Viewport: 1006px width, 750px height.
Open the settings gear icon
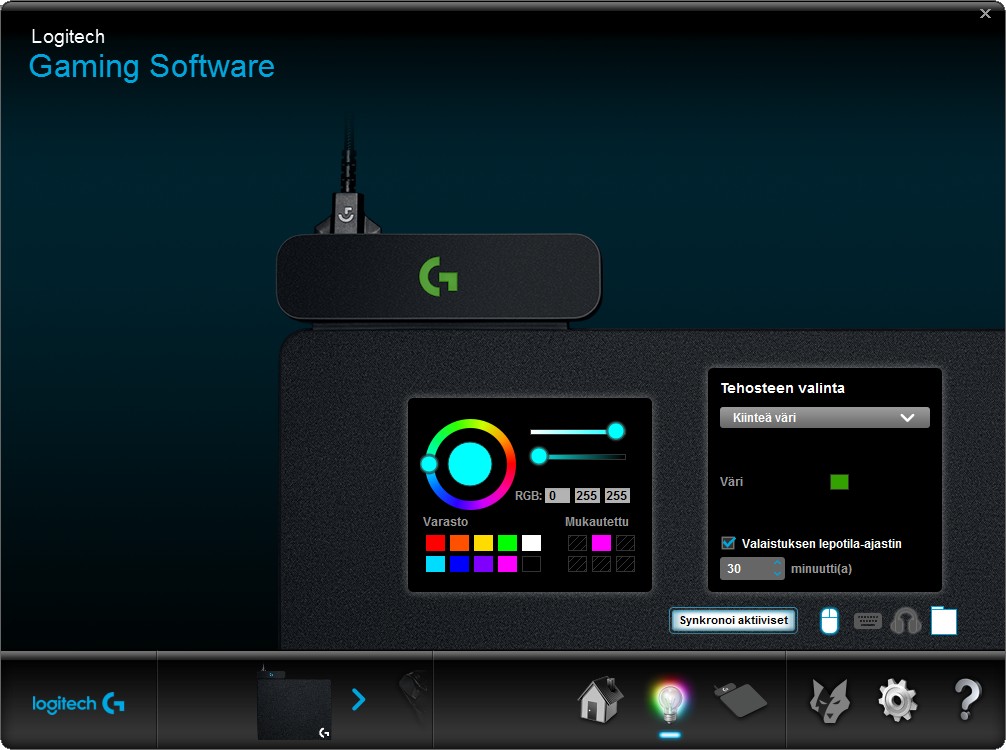point(897,700)
